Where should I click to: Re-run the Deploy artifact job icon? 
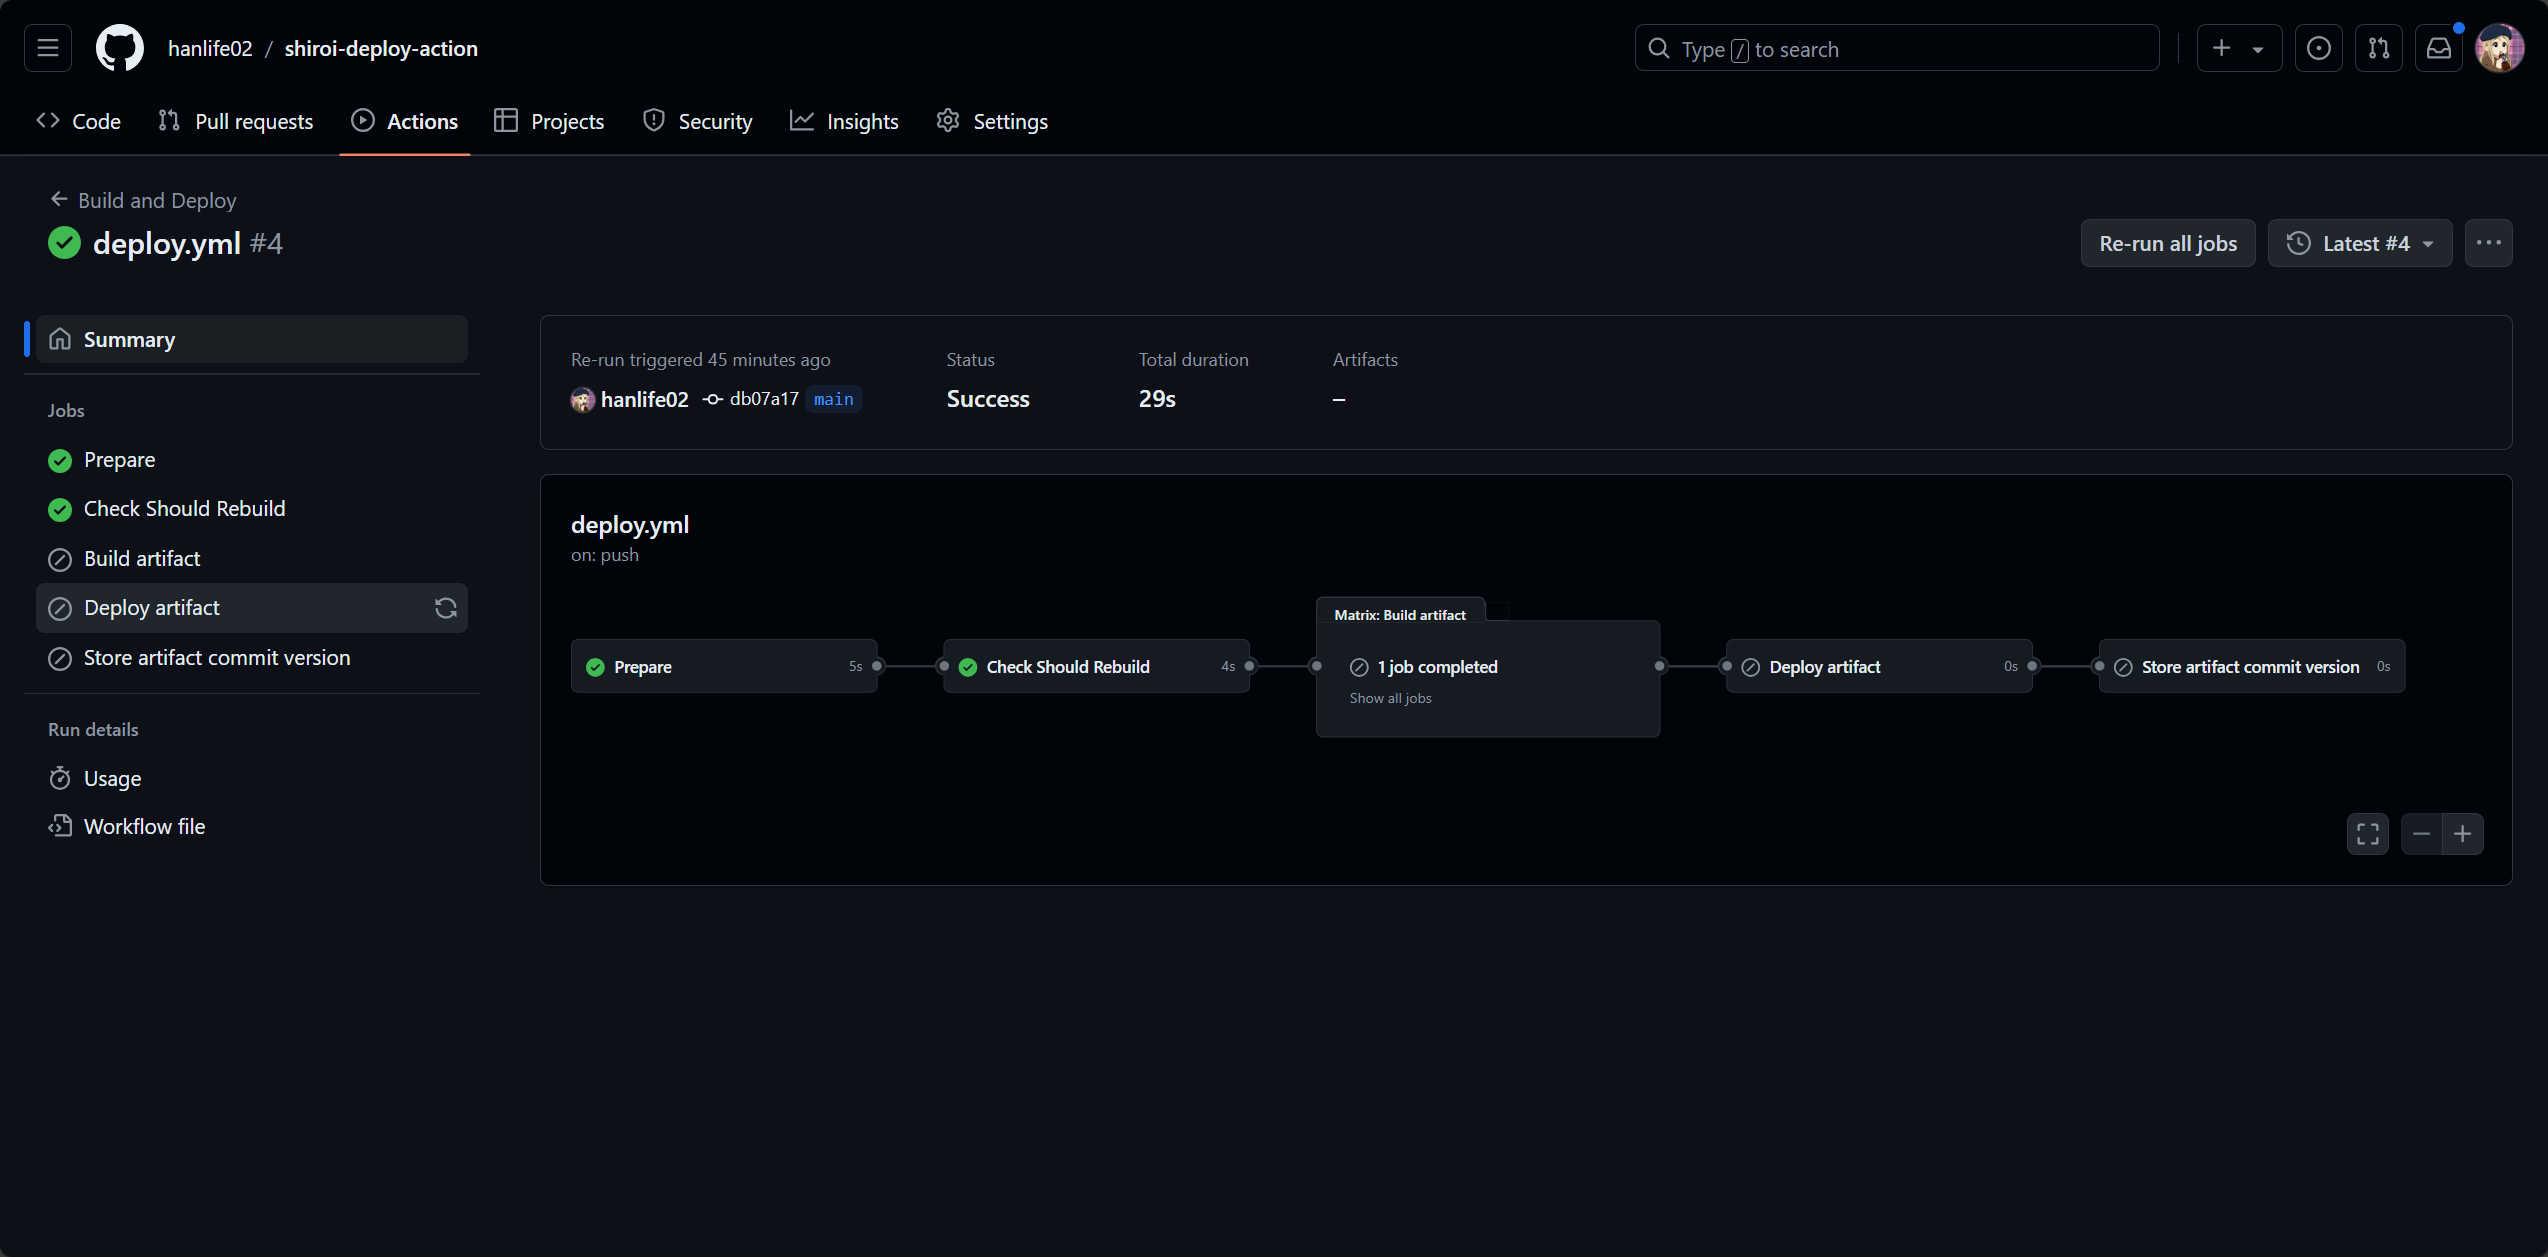click(x=445, y=608)
